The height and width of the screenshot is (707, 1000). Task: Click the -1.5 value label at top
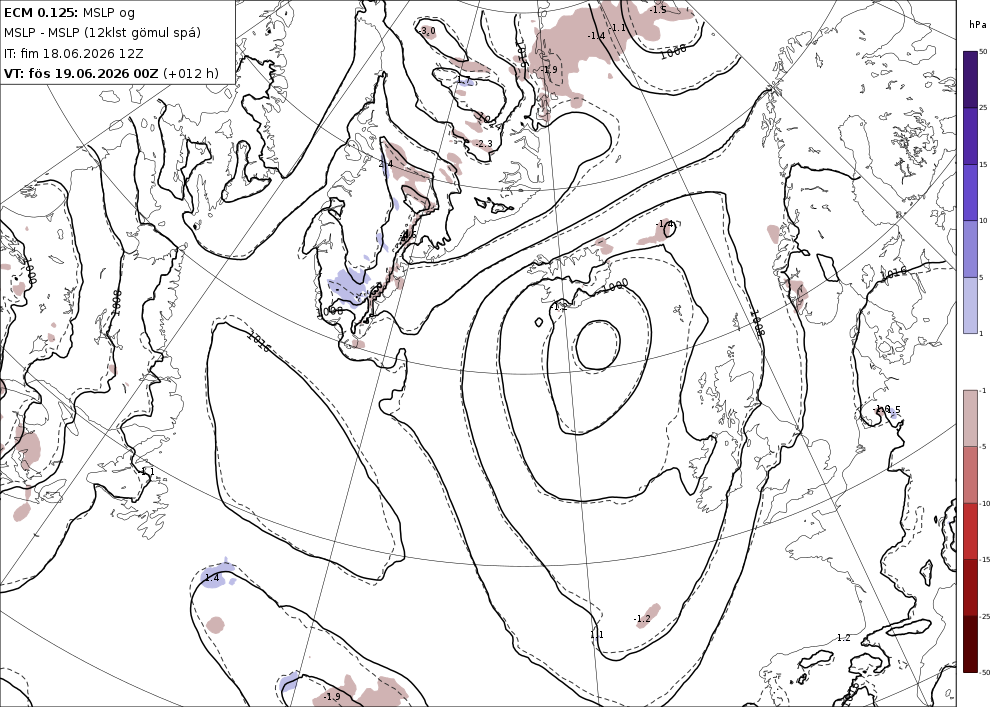(x=658, y=10)
